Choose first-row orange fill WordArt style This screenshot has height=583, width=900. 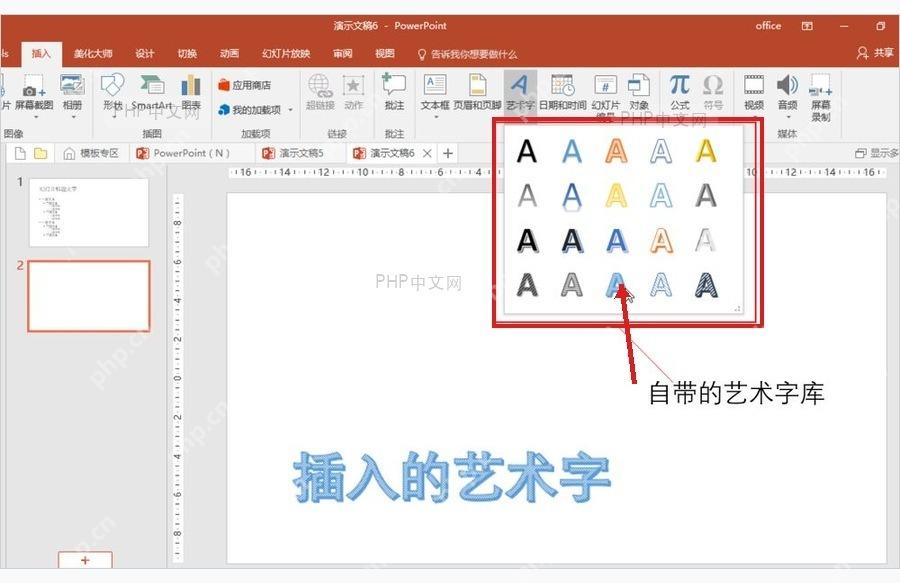(616, 151)
